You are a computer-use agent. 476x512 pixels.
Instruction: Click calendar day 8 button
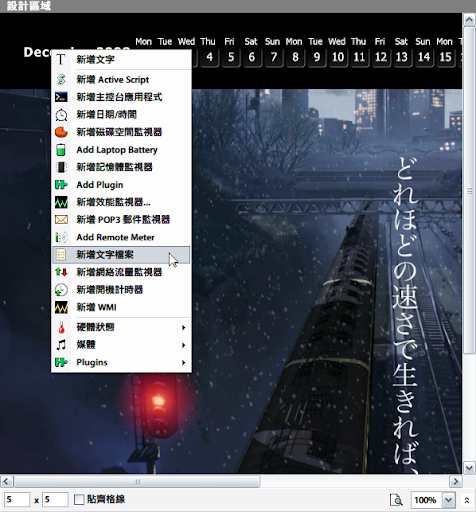295,57
